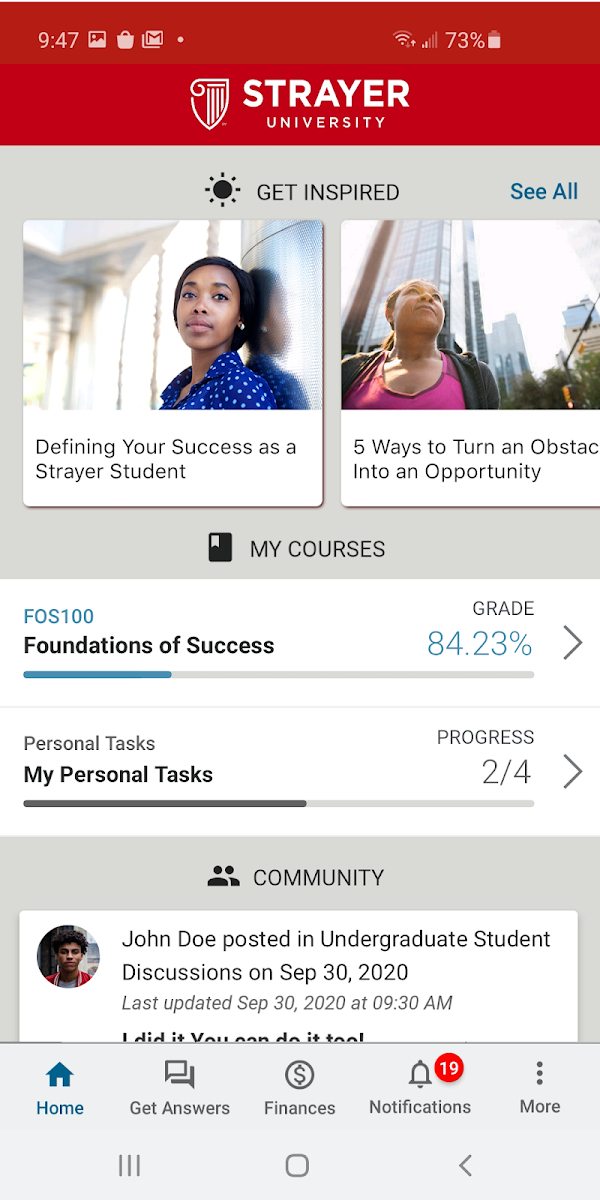
Task: Click the FOS100 course code link
Action: [x=59, y=617]
